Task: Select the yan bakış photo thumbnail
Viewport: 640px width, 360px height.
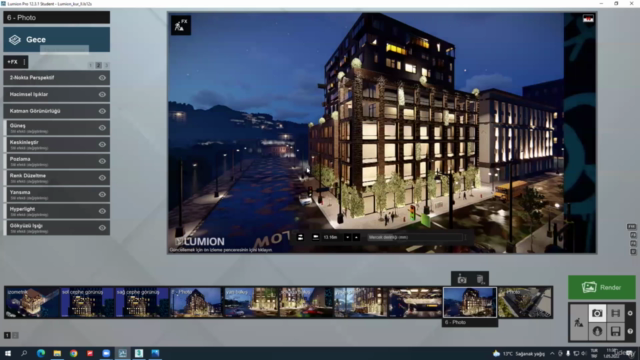Action: (251, 302)
